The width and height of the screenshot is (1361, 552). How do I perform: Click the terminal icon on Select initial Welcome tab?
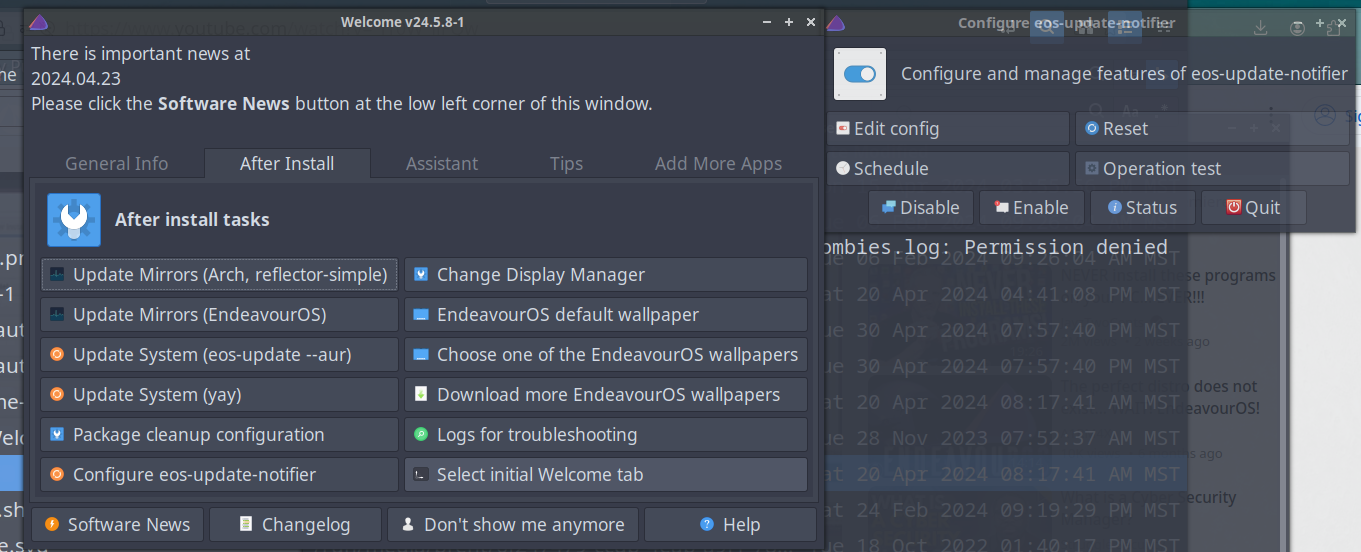point(421,474)
